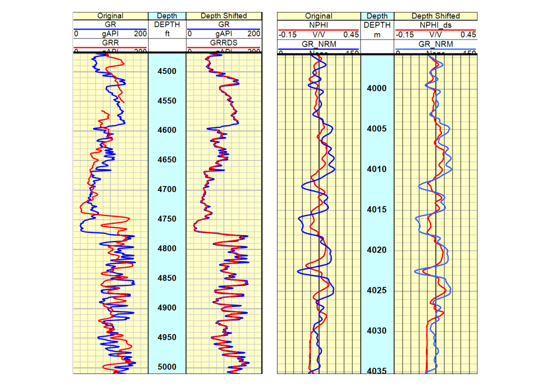
Task: Select the 4950 depth marker
Action: 167,338
